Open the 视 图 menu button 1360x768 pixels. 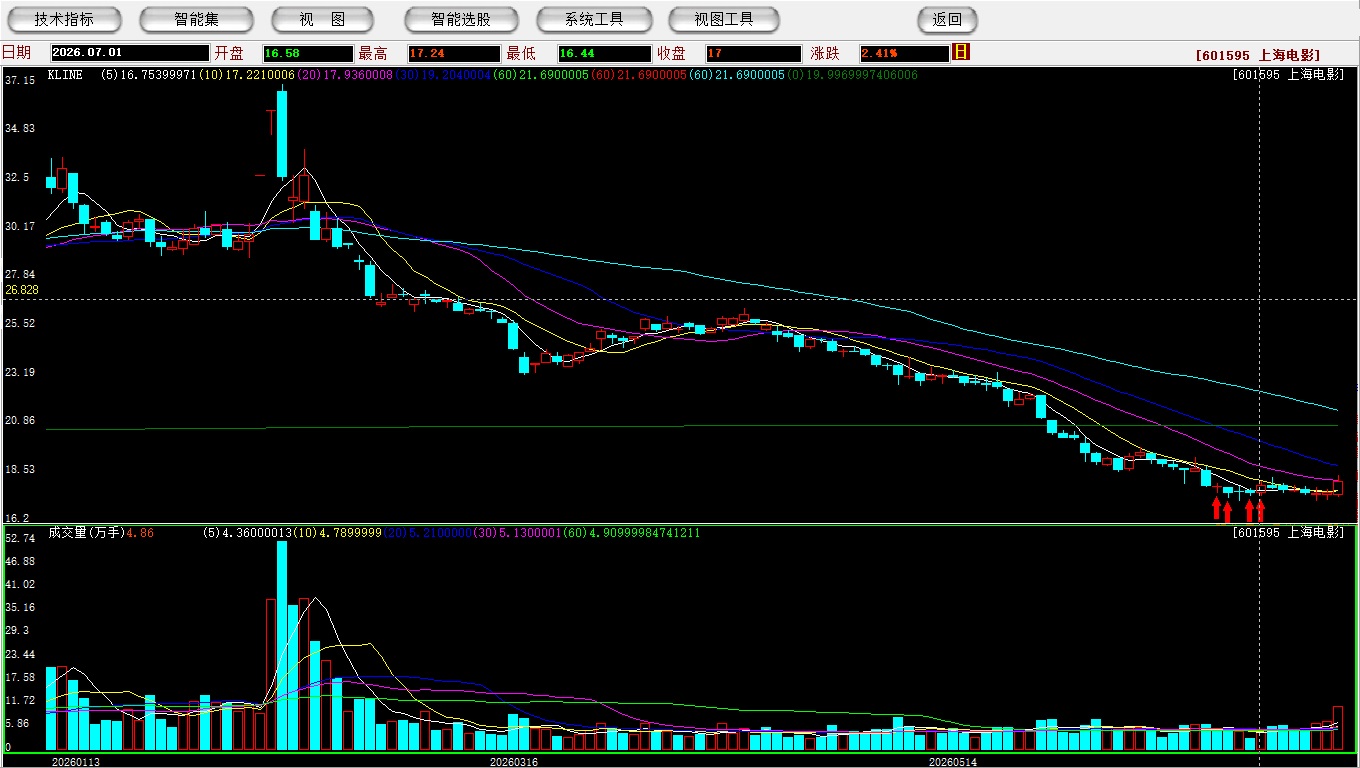pos(323,19)
